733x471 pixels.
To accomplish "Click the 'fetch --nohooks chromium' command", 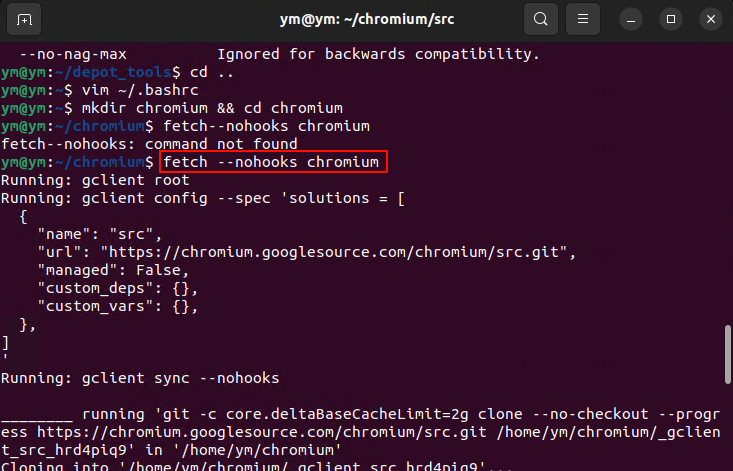I will point(271,162).
